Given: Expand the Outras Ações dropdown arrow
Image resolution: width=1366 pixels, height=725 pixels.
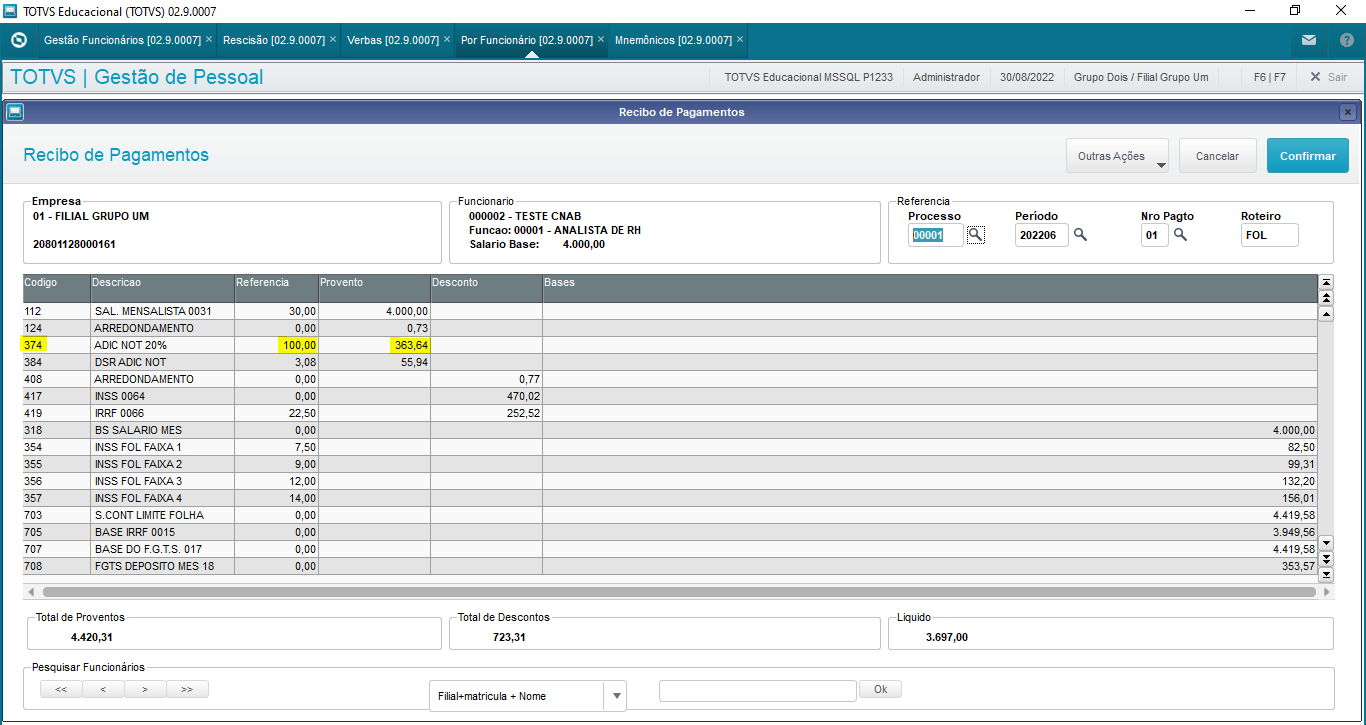Looking at the screenshot, I should (1161, 165).
